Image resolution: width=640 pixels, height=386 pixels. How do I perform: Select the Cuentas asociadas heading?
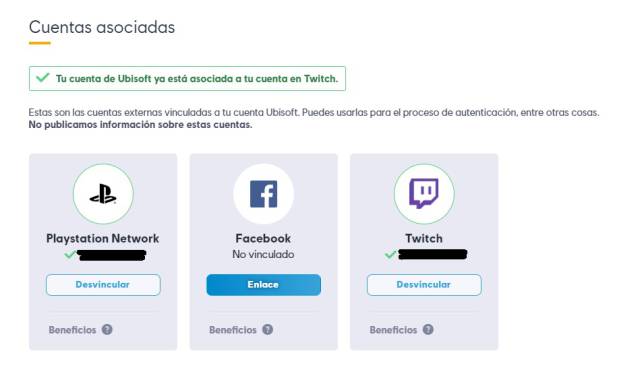point(102,27)
